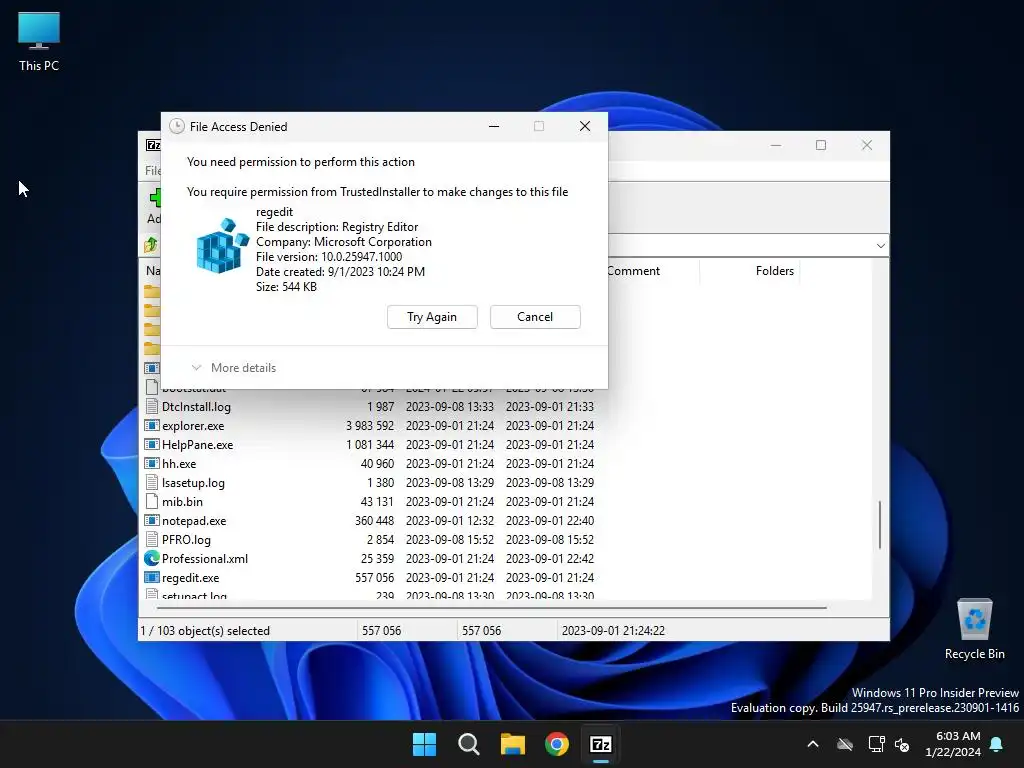Click status bar timestamp 2023-09-01 21:24:22
Viewport: 1024px width, 768px height.
pos(613,631)
